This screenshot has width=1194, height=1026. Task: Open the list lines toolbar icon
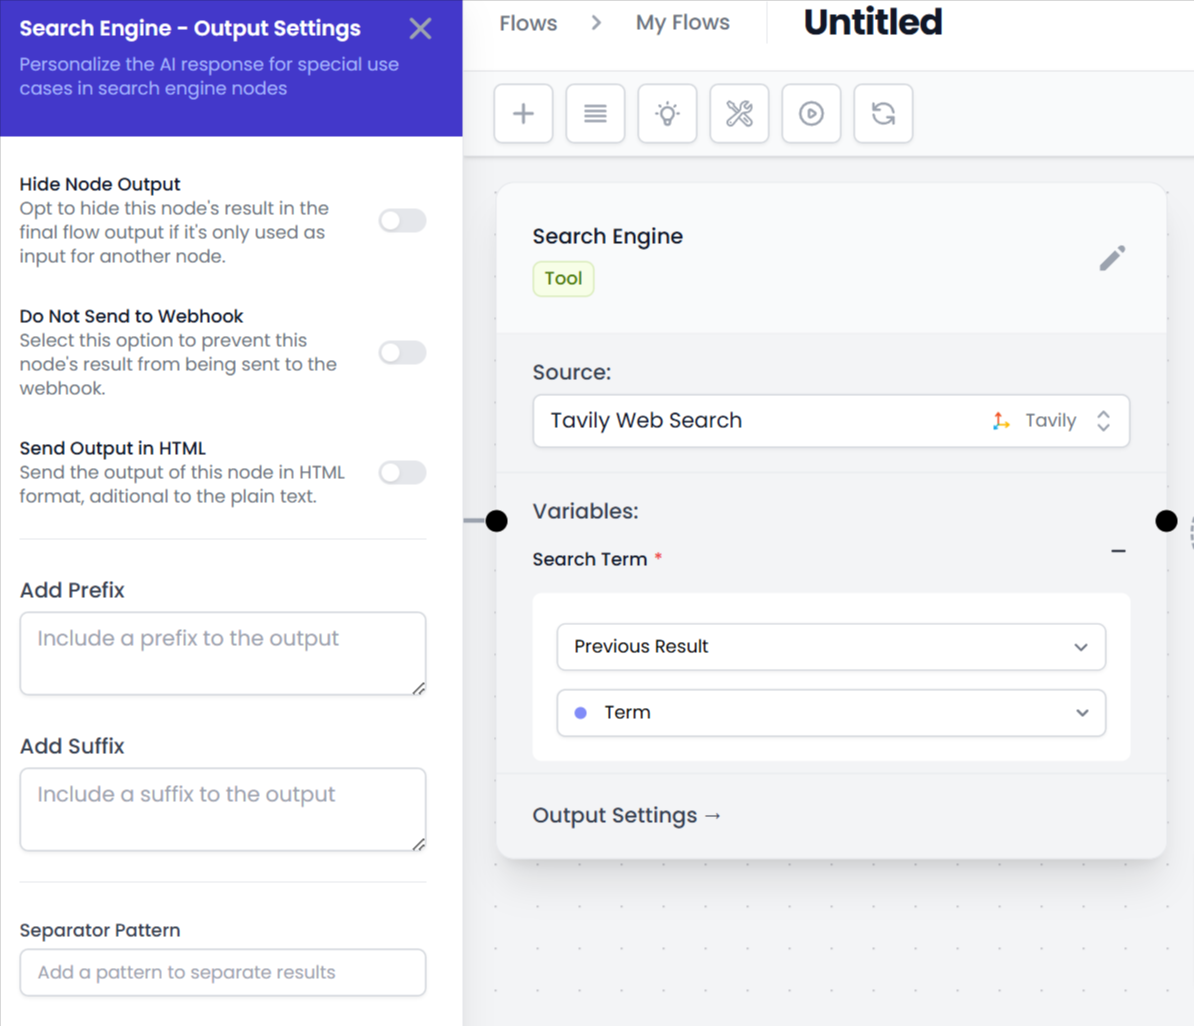coord(595,114)
